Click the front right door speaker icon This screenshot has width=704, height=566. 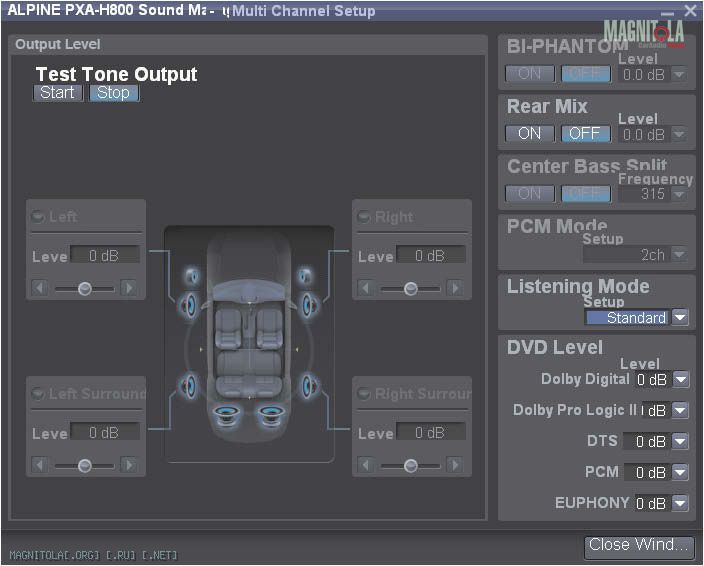[309, 306]
